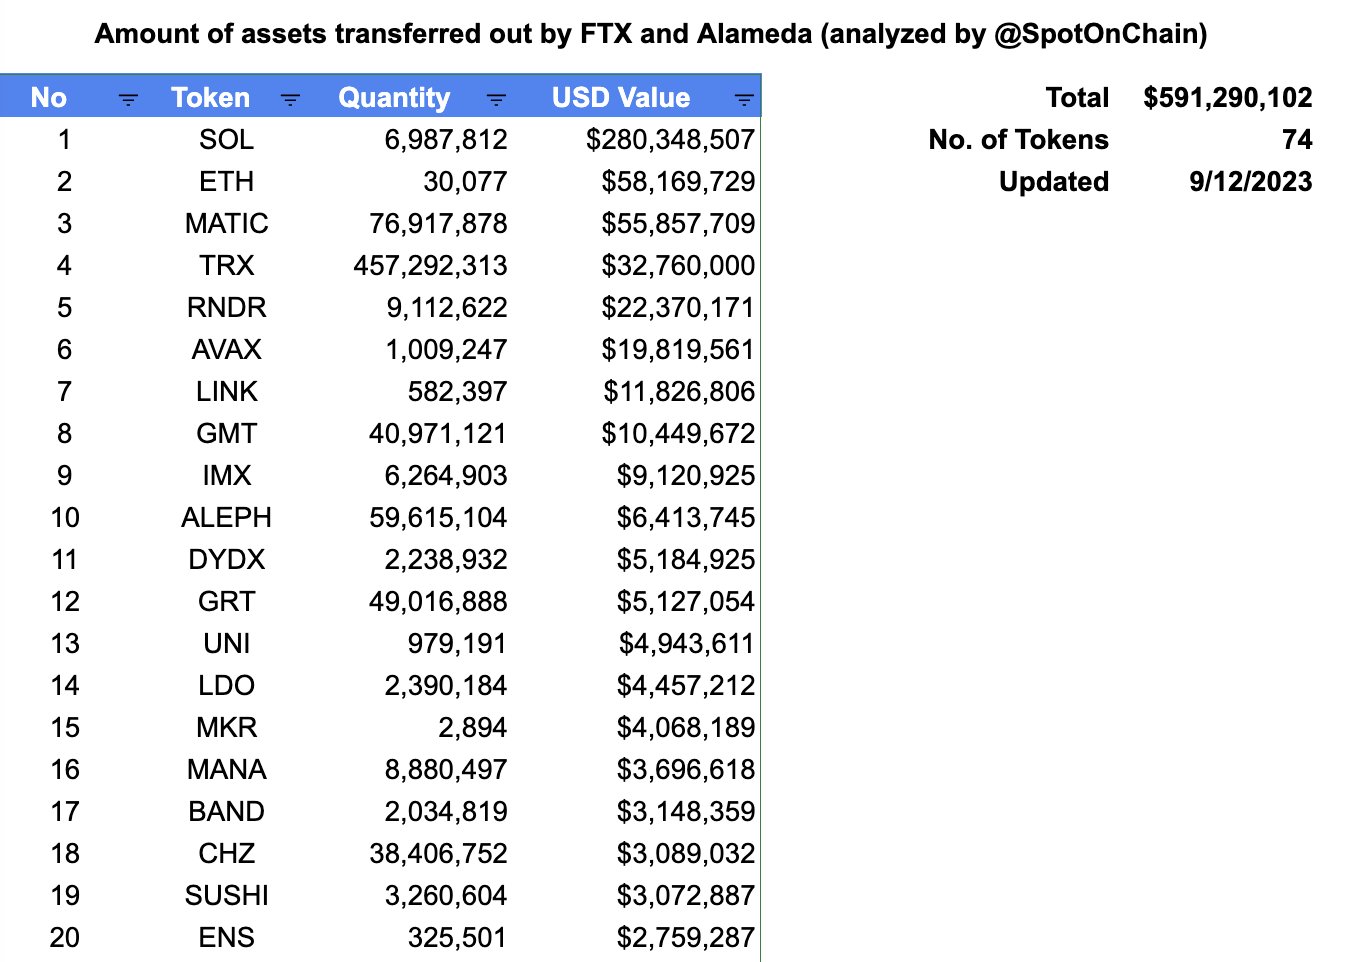This screenshot has width=1348, height=962.
Task: Click the Total value $591,290,102
Action: tap(1227, 98)
